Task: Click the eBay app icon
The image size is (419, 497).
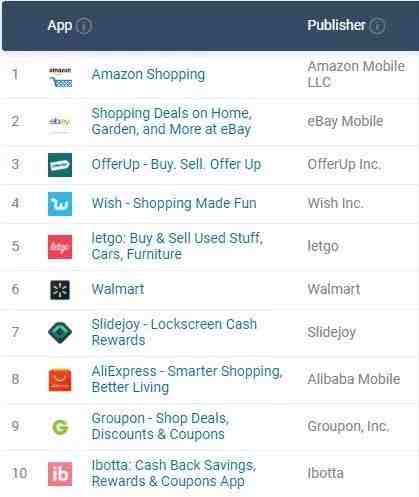Action: pyautogui.click(x=60, y=122)
